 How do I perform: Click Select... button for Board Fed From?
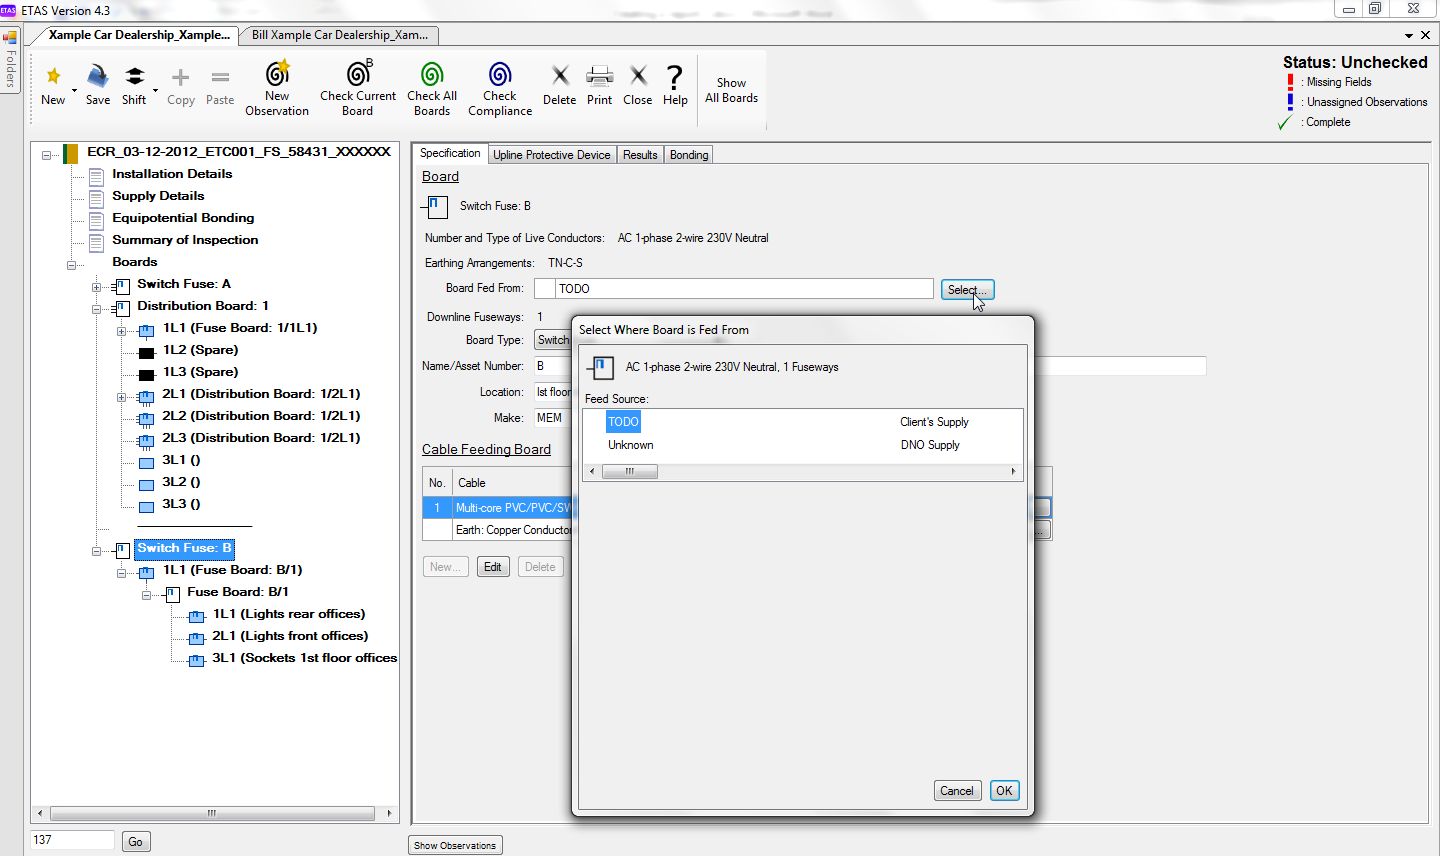pos(967,289)
